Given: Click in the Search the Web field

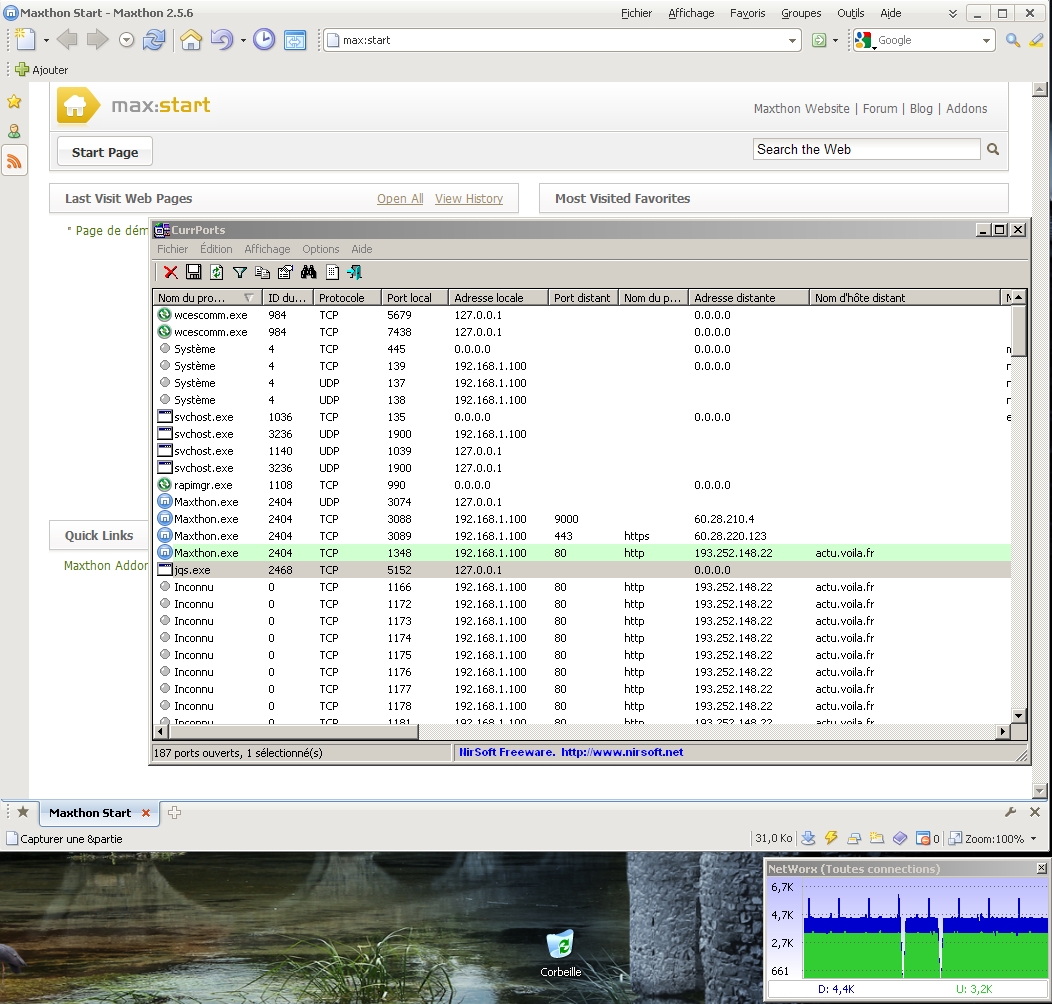Looking at the screenshot, I should pos(866,150).
